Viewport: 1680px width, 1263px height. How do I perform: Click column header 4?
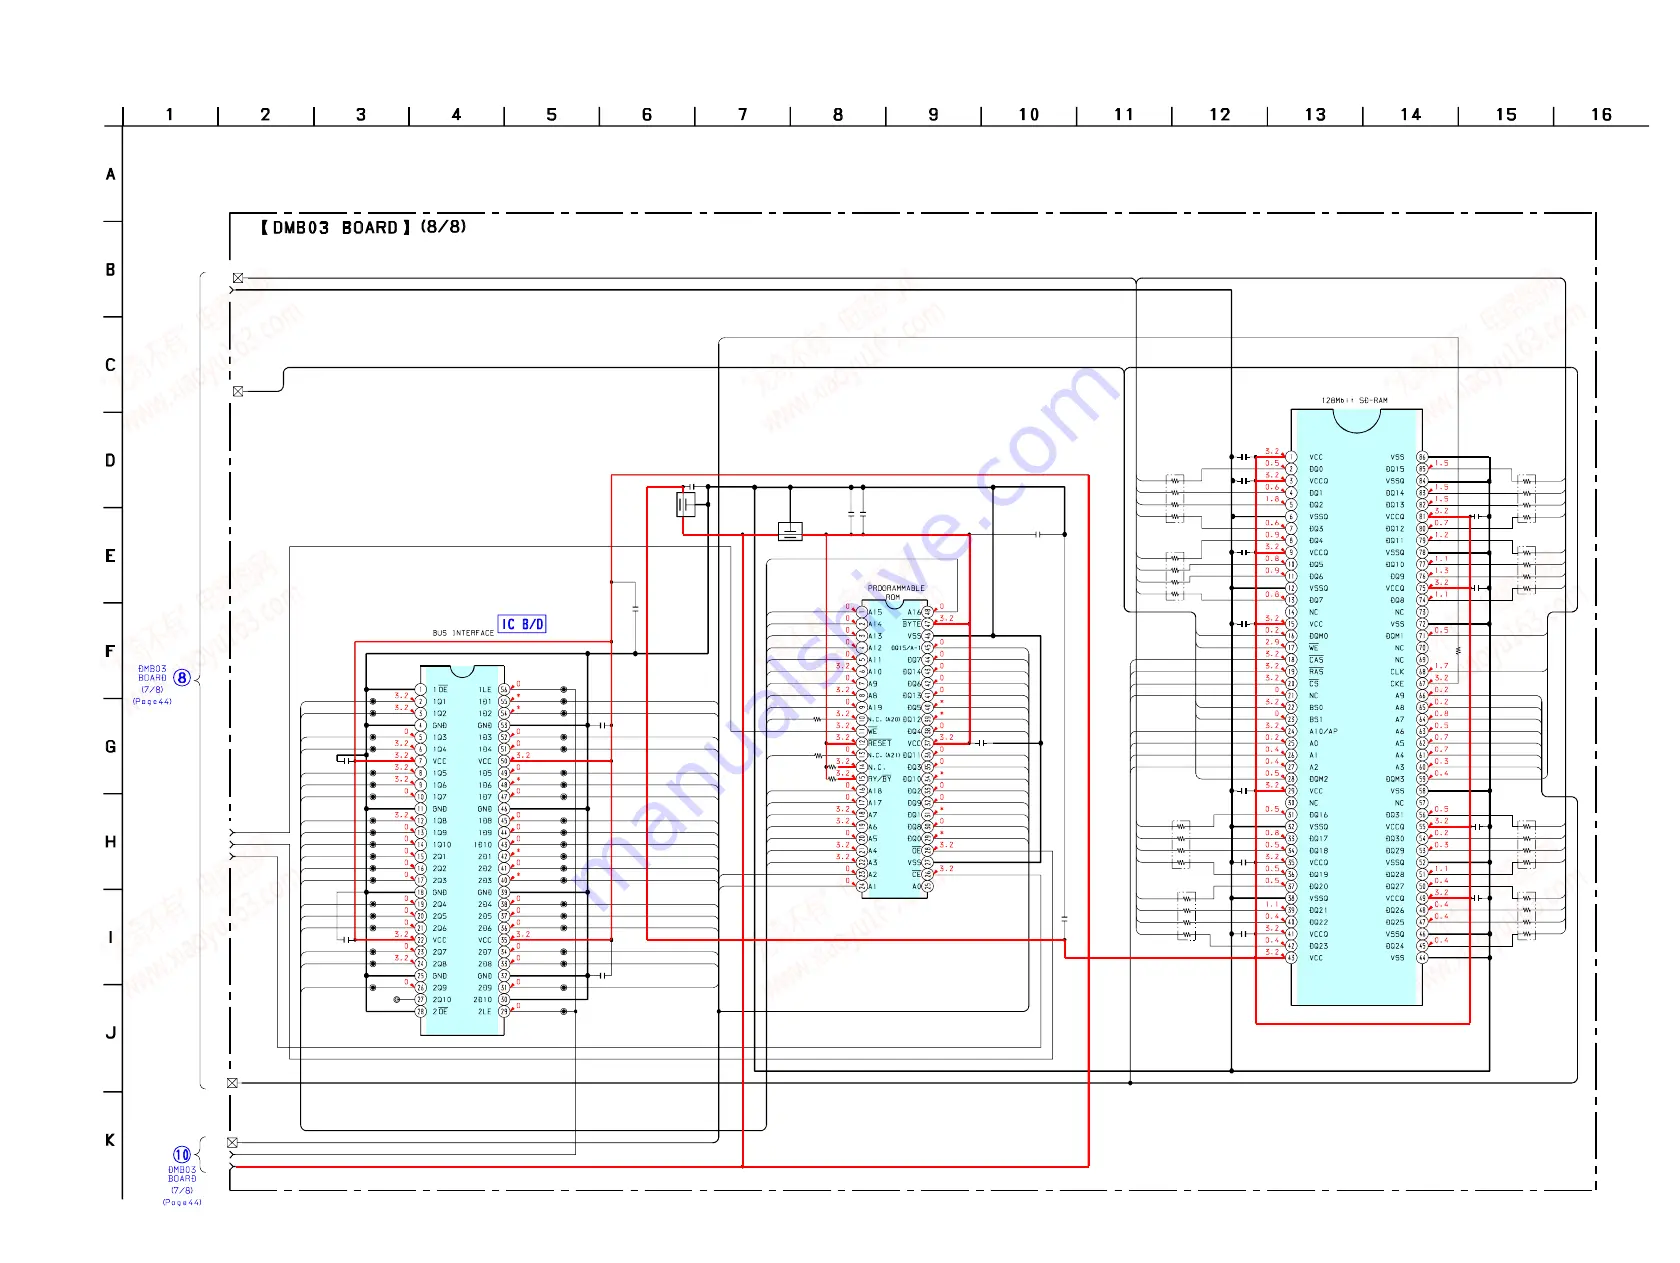click(x=456, y=115)
